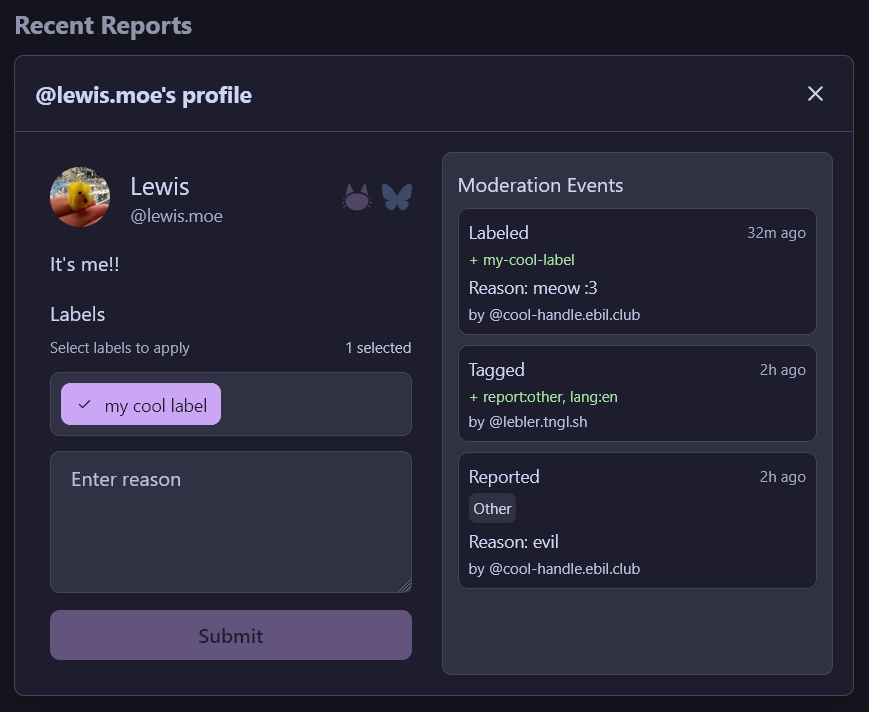This screenshot has height=712, width=869.
Task: Click the @lewis.moe handle under Lewis
Action: point(176,216)
